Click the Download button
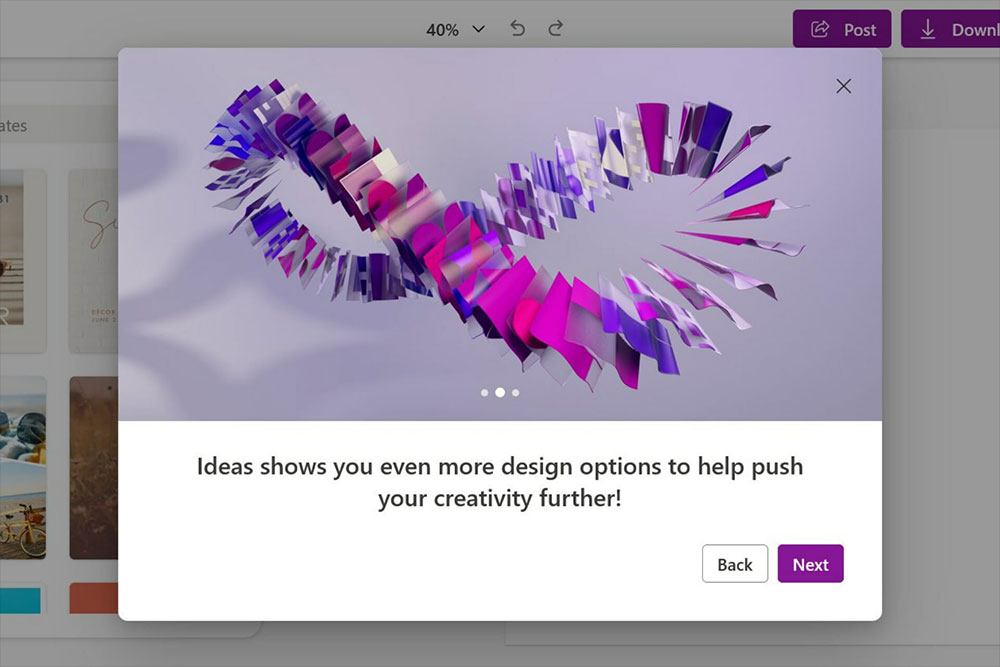 (950, 29)
